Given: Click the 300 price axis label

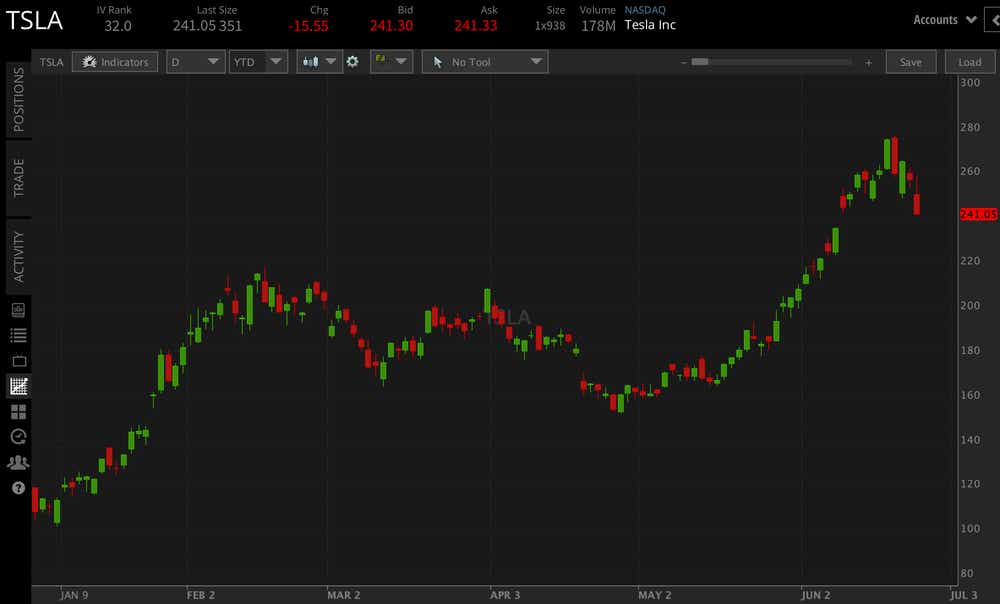Looking at the screenshot, I should pos(970,82).
